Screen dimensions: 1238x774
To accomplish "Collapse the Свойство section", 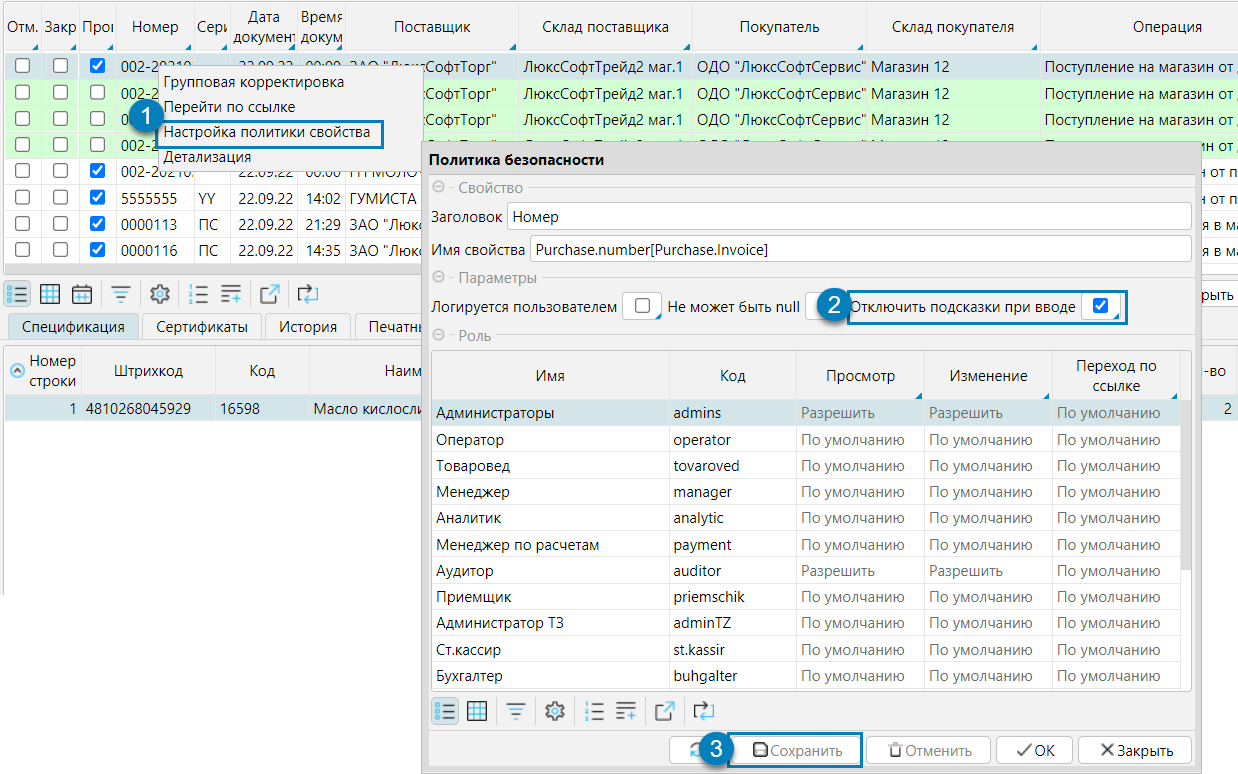I will point(437,188).
